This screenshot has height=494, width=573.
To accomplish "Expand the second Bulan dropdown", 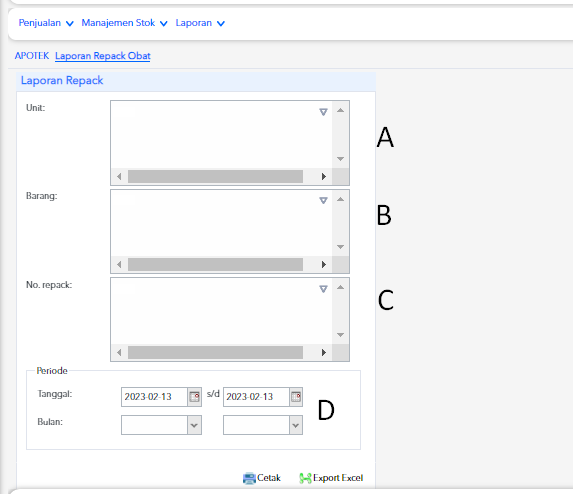I will (296, 425).
